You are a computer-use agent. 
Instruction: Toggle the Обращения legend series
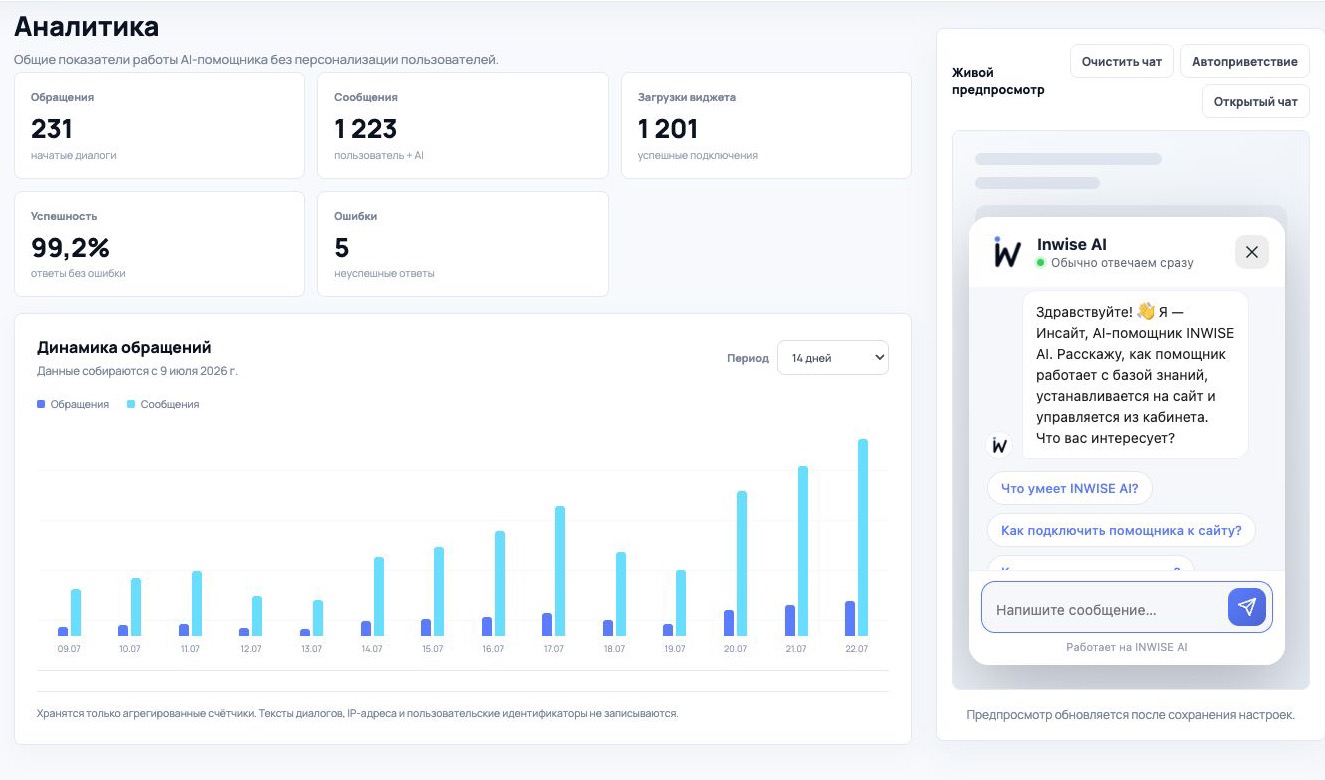pyautogui.click(x=73, y=404)
